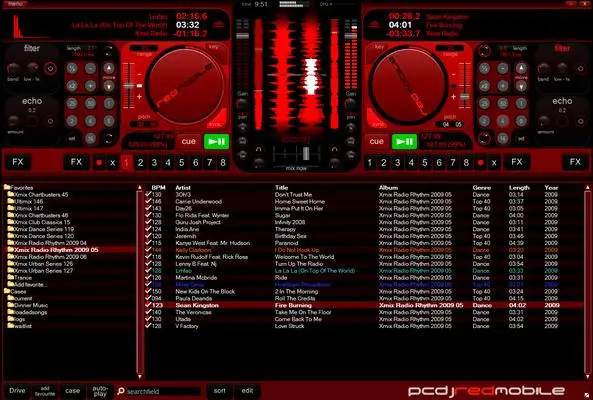This screenshot has height=400, width=593.
Task: Toggle the left deck key lock button
Action: (214, 47)
